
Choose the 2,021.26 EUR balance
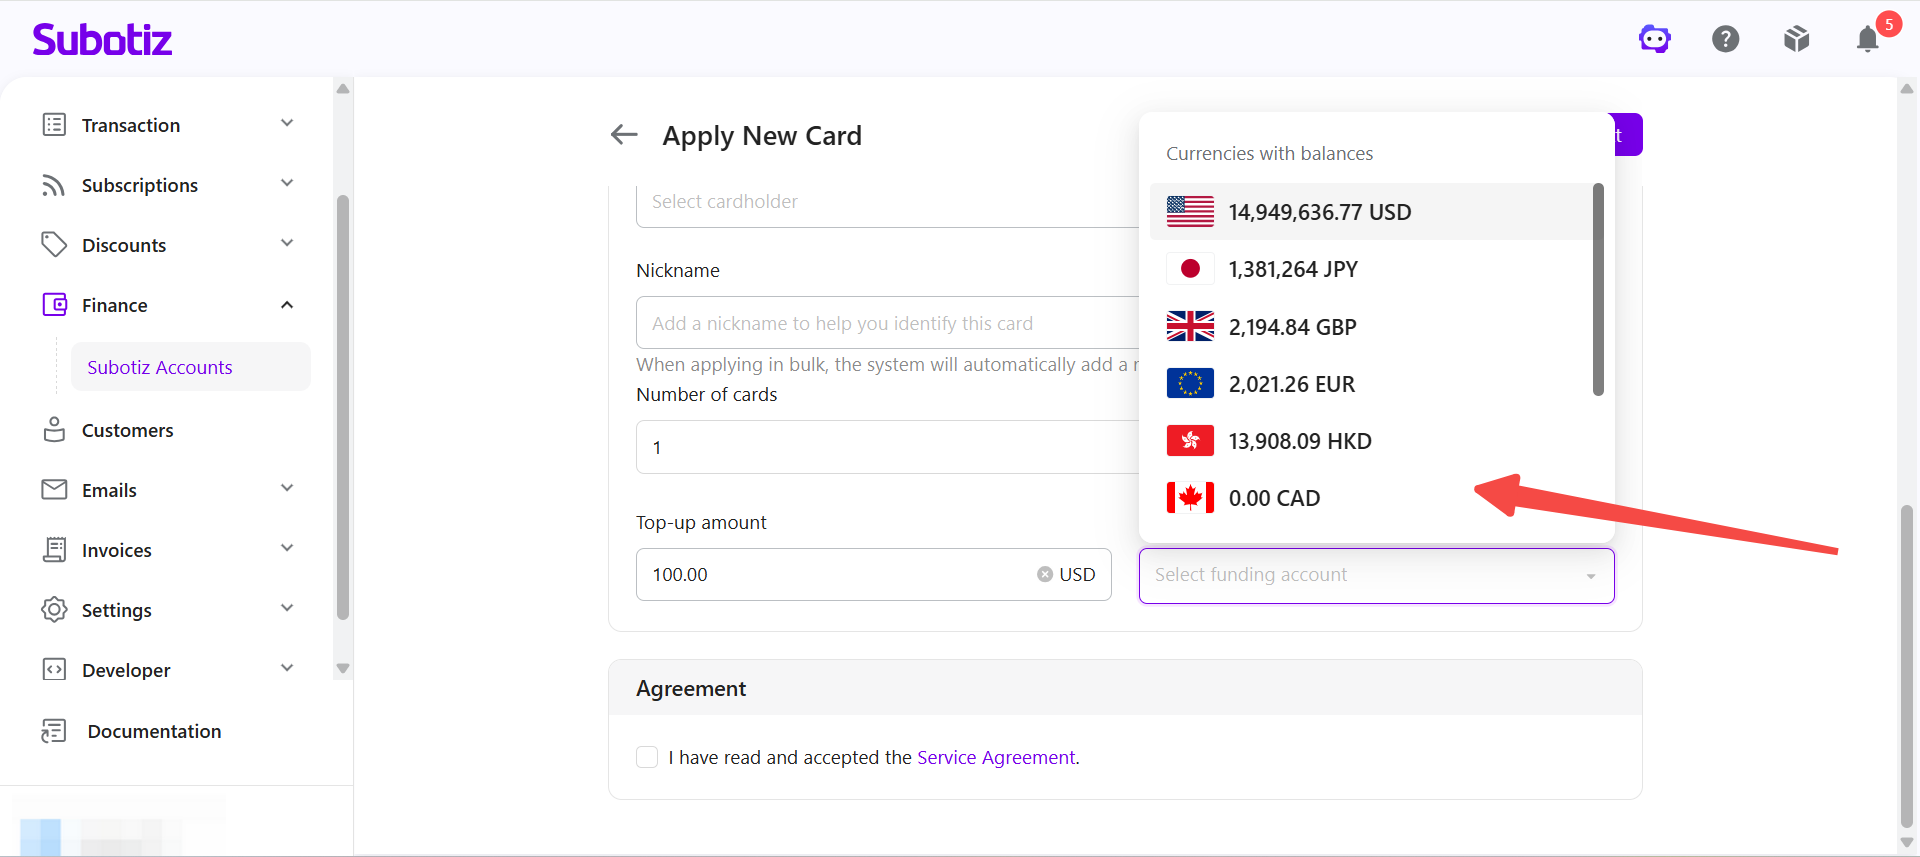1372,383
